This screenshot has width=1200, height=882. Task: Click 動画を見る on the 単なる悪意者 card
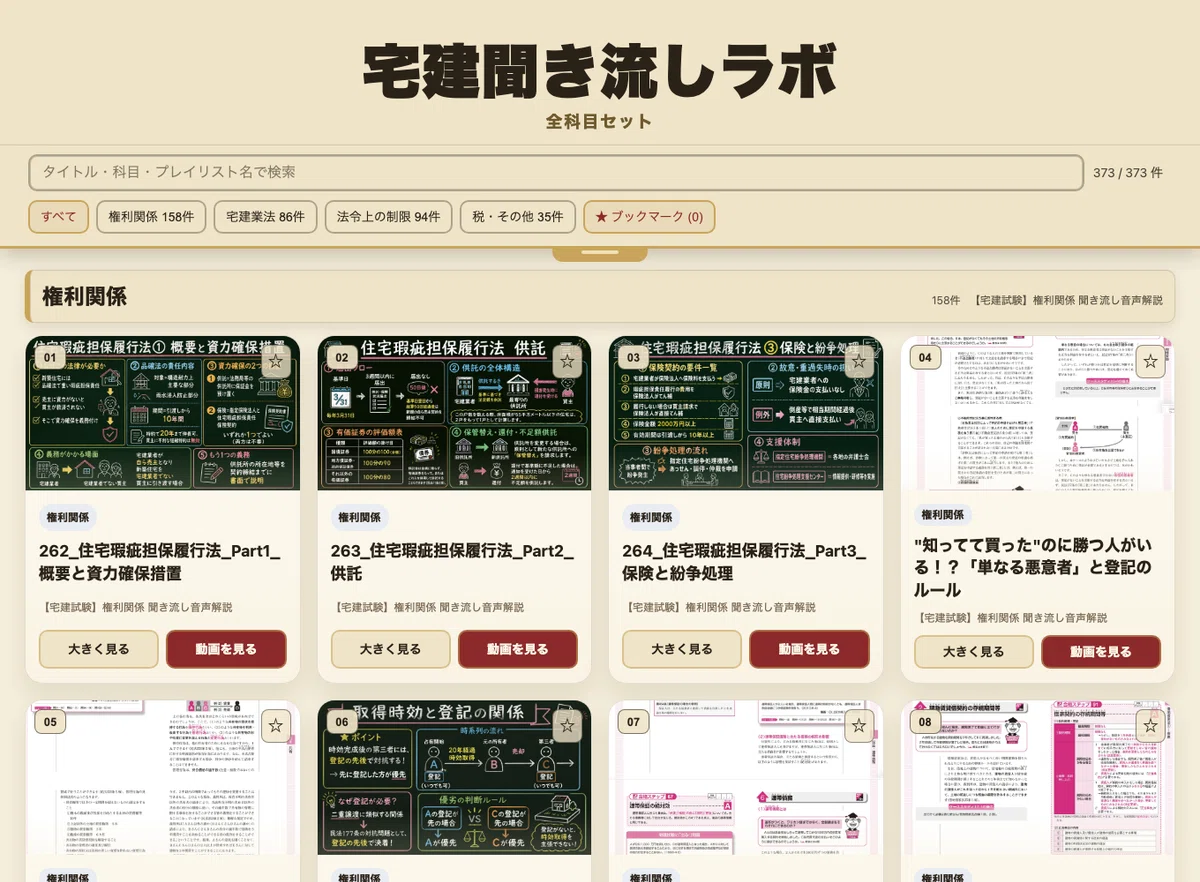pos(1101,651)
